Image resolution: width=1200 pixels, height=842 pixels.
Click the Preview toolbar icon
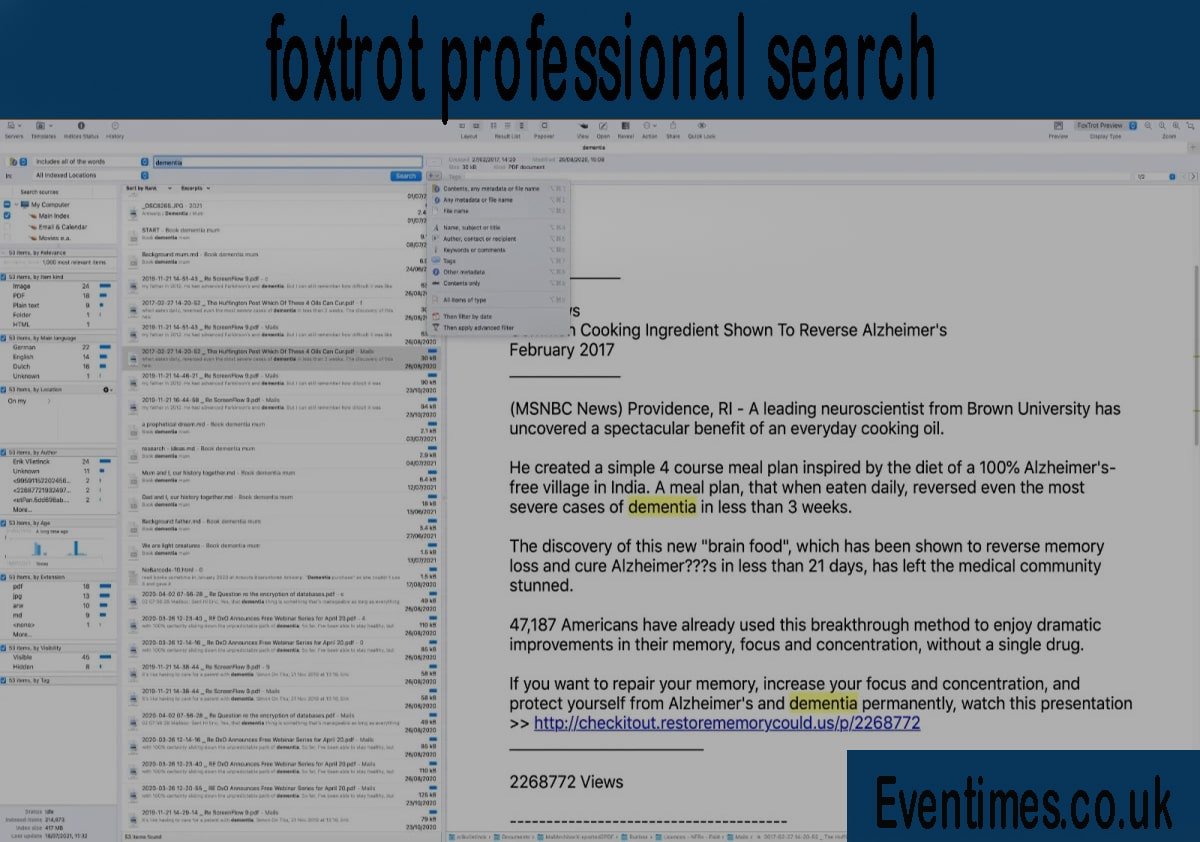tap(1058, 126)
